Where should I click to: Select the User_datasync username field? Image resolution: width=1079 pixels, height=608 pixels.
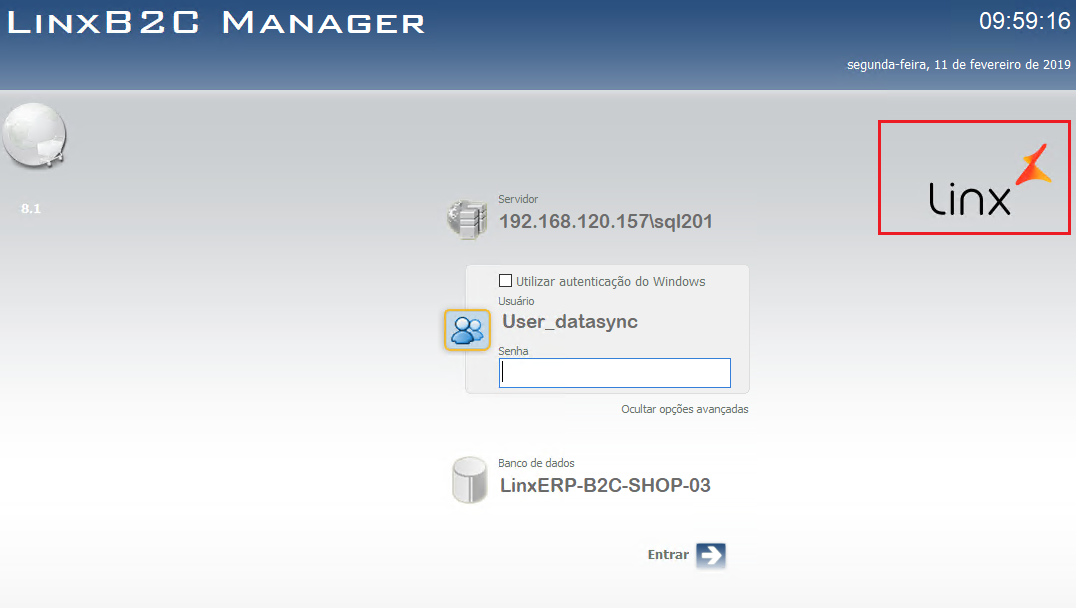pos(570,322)
